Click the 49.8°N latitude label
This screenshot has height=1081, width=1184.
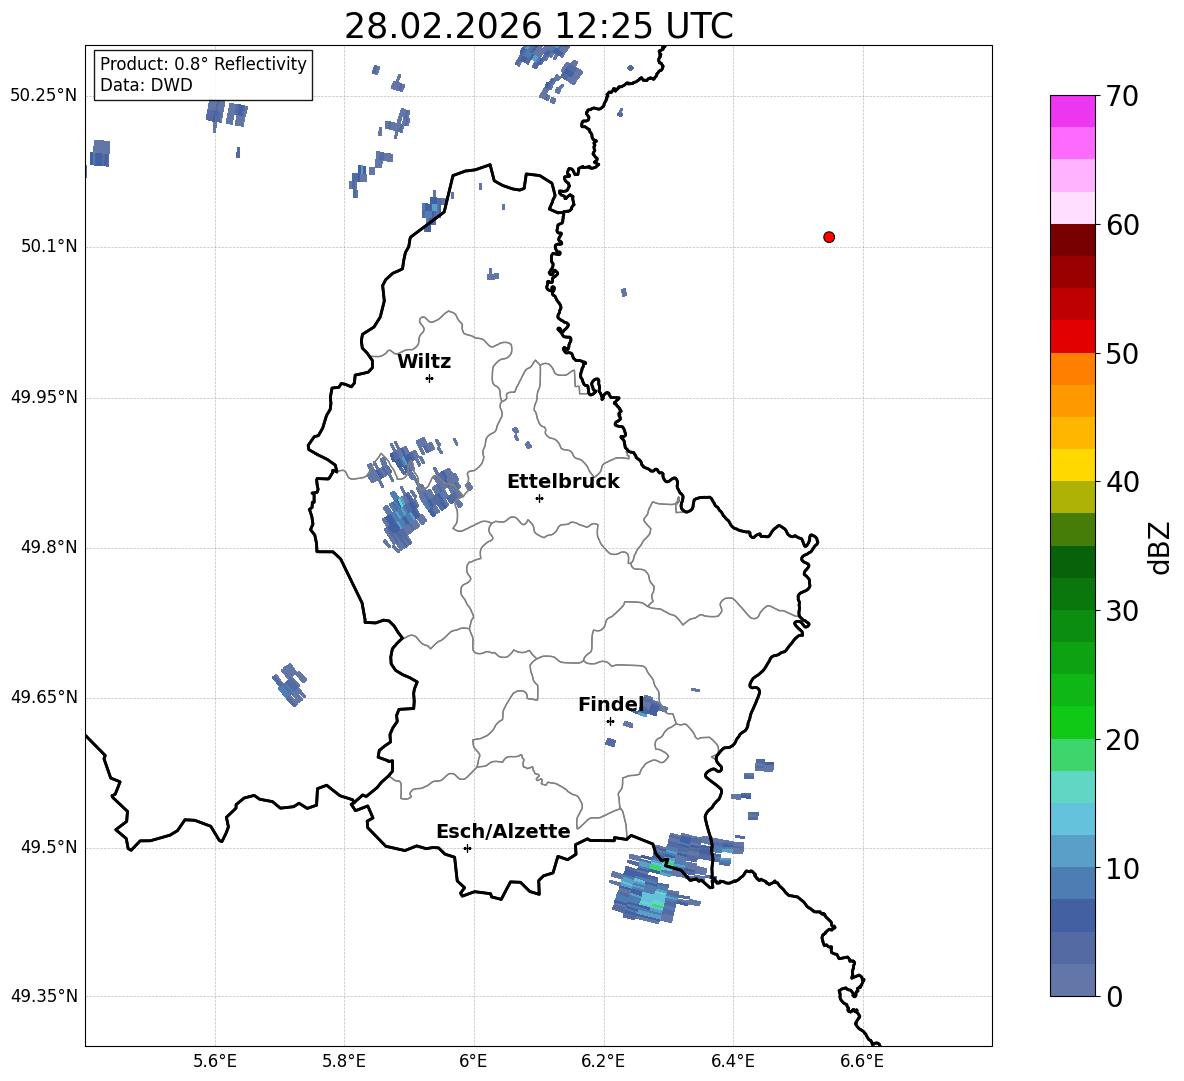tap(48, 547)
